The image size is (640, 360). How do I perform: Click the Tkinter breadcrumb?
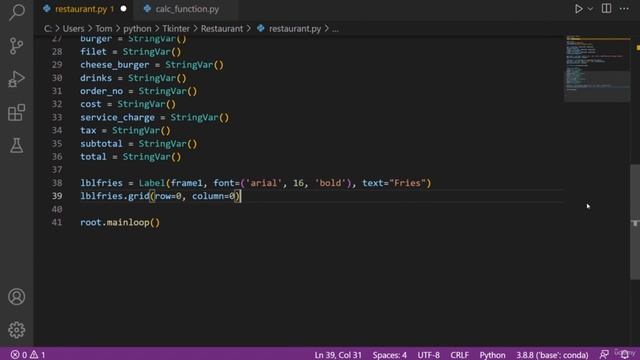[176, 29]
